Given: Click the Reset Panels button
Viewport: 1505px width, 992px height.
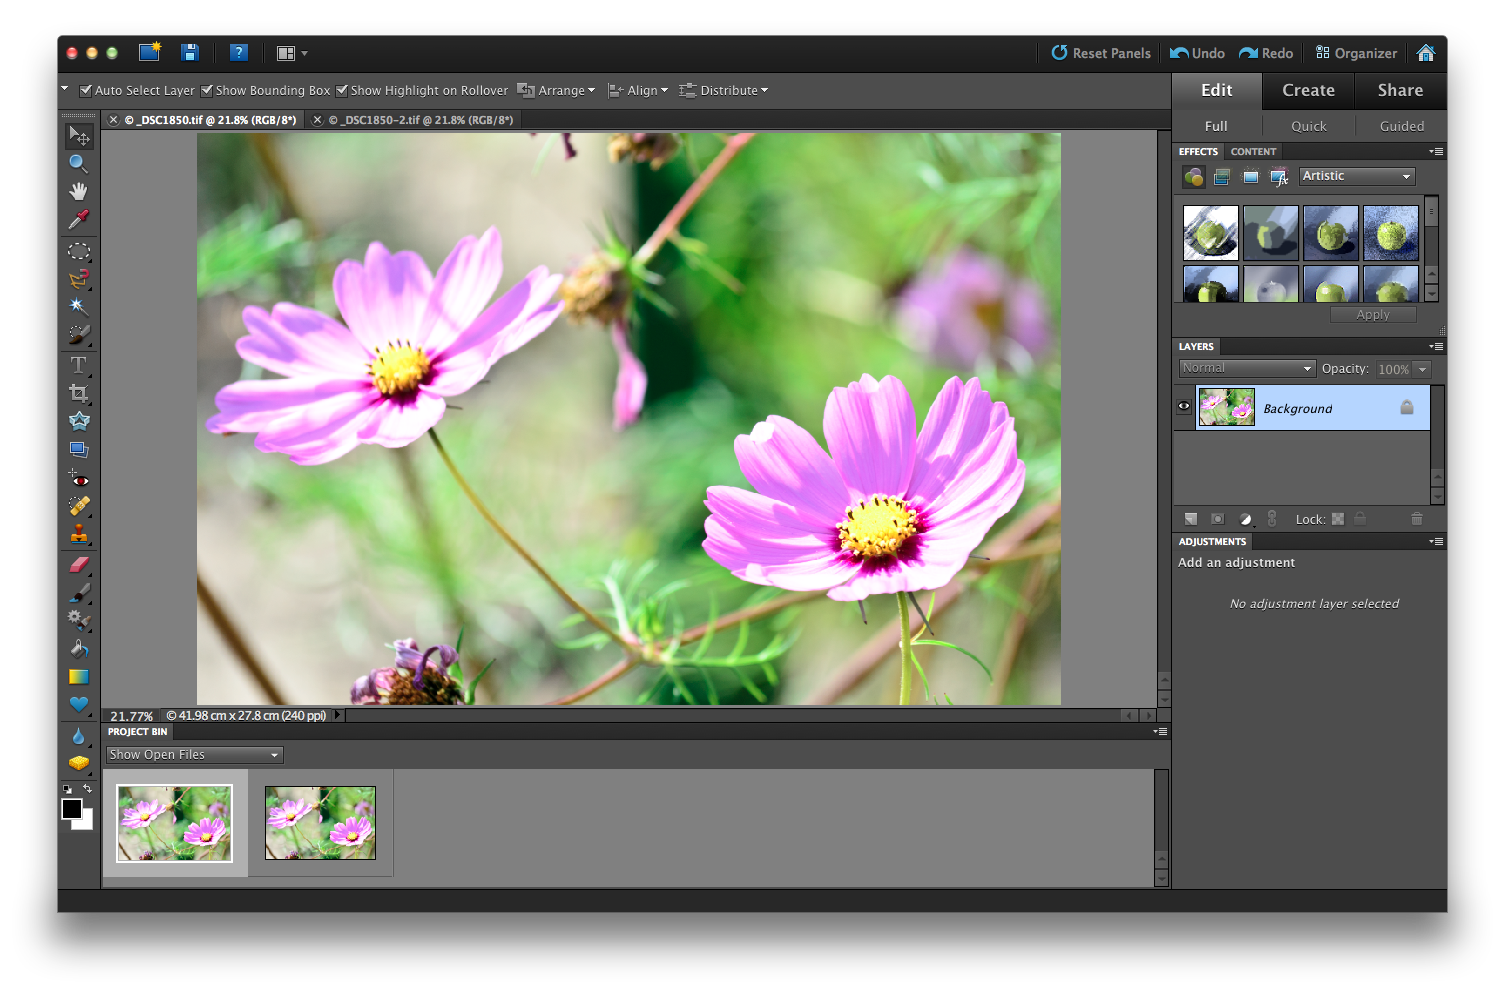Looking at the screenshot, I should pyautogui.click(x=1101, y=53).
